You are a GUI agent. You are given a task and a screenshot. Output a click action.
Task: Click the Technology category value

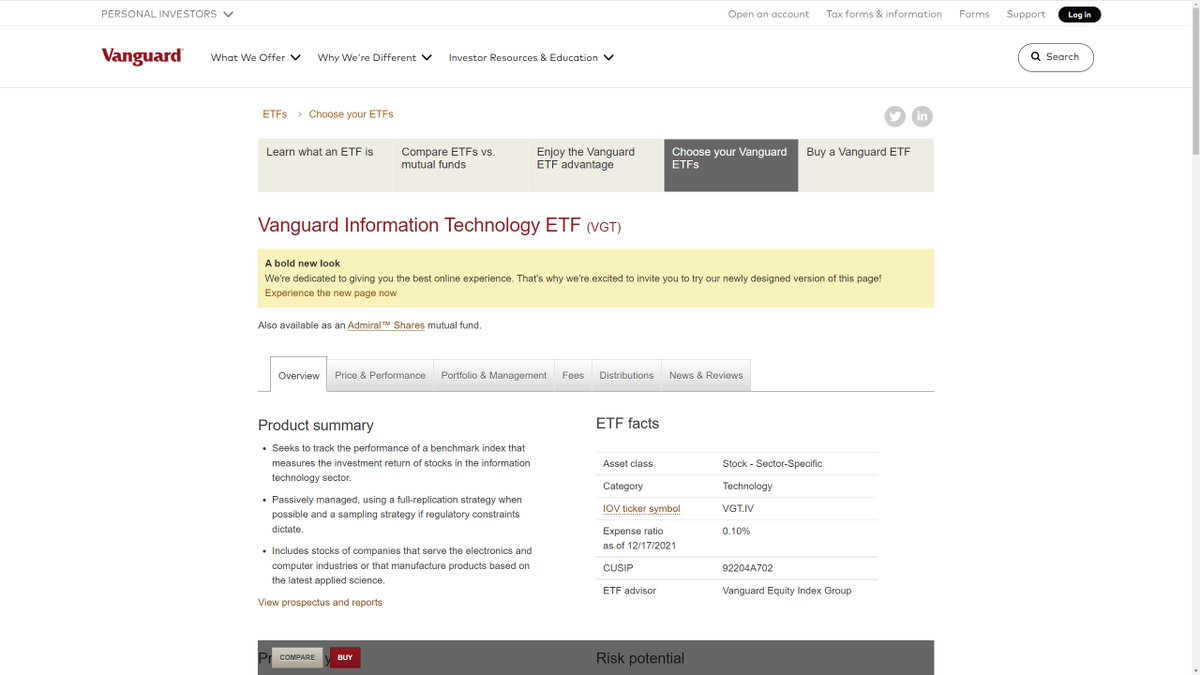pyautogui.click(x=747, y=486)
